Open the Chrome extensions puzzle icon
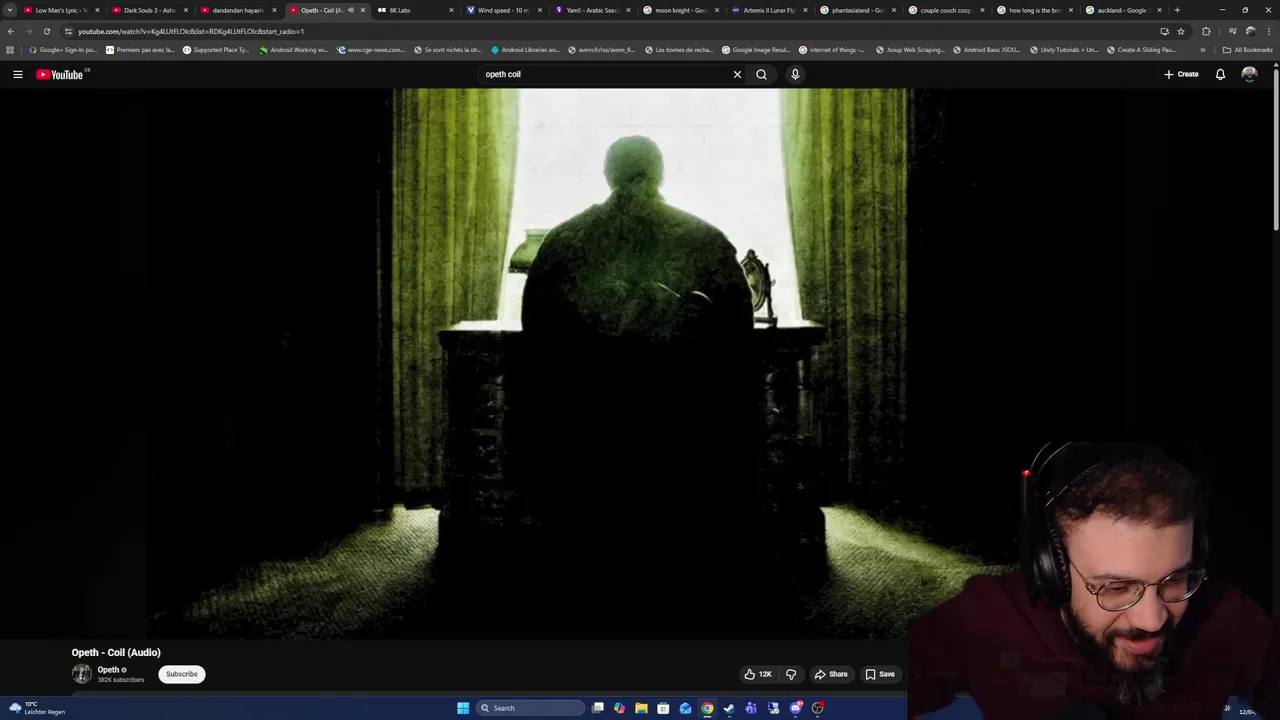 (1206, 31)
